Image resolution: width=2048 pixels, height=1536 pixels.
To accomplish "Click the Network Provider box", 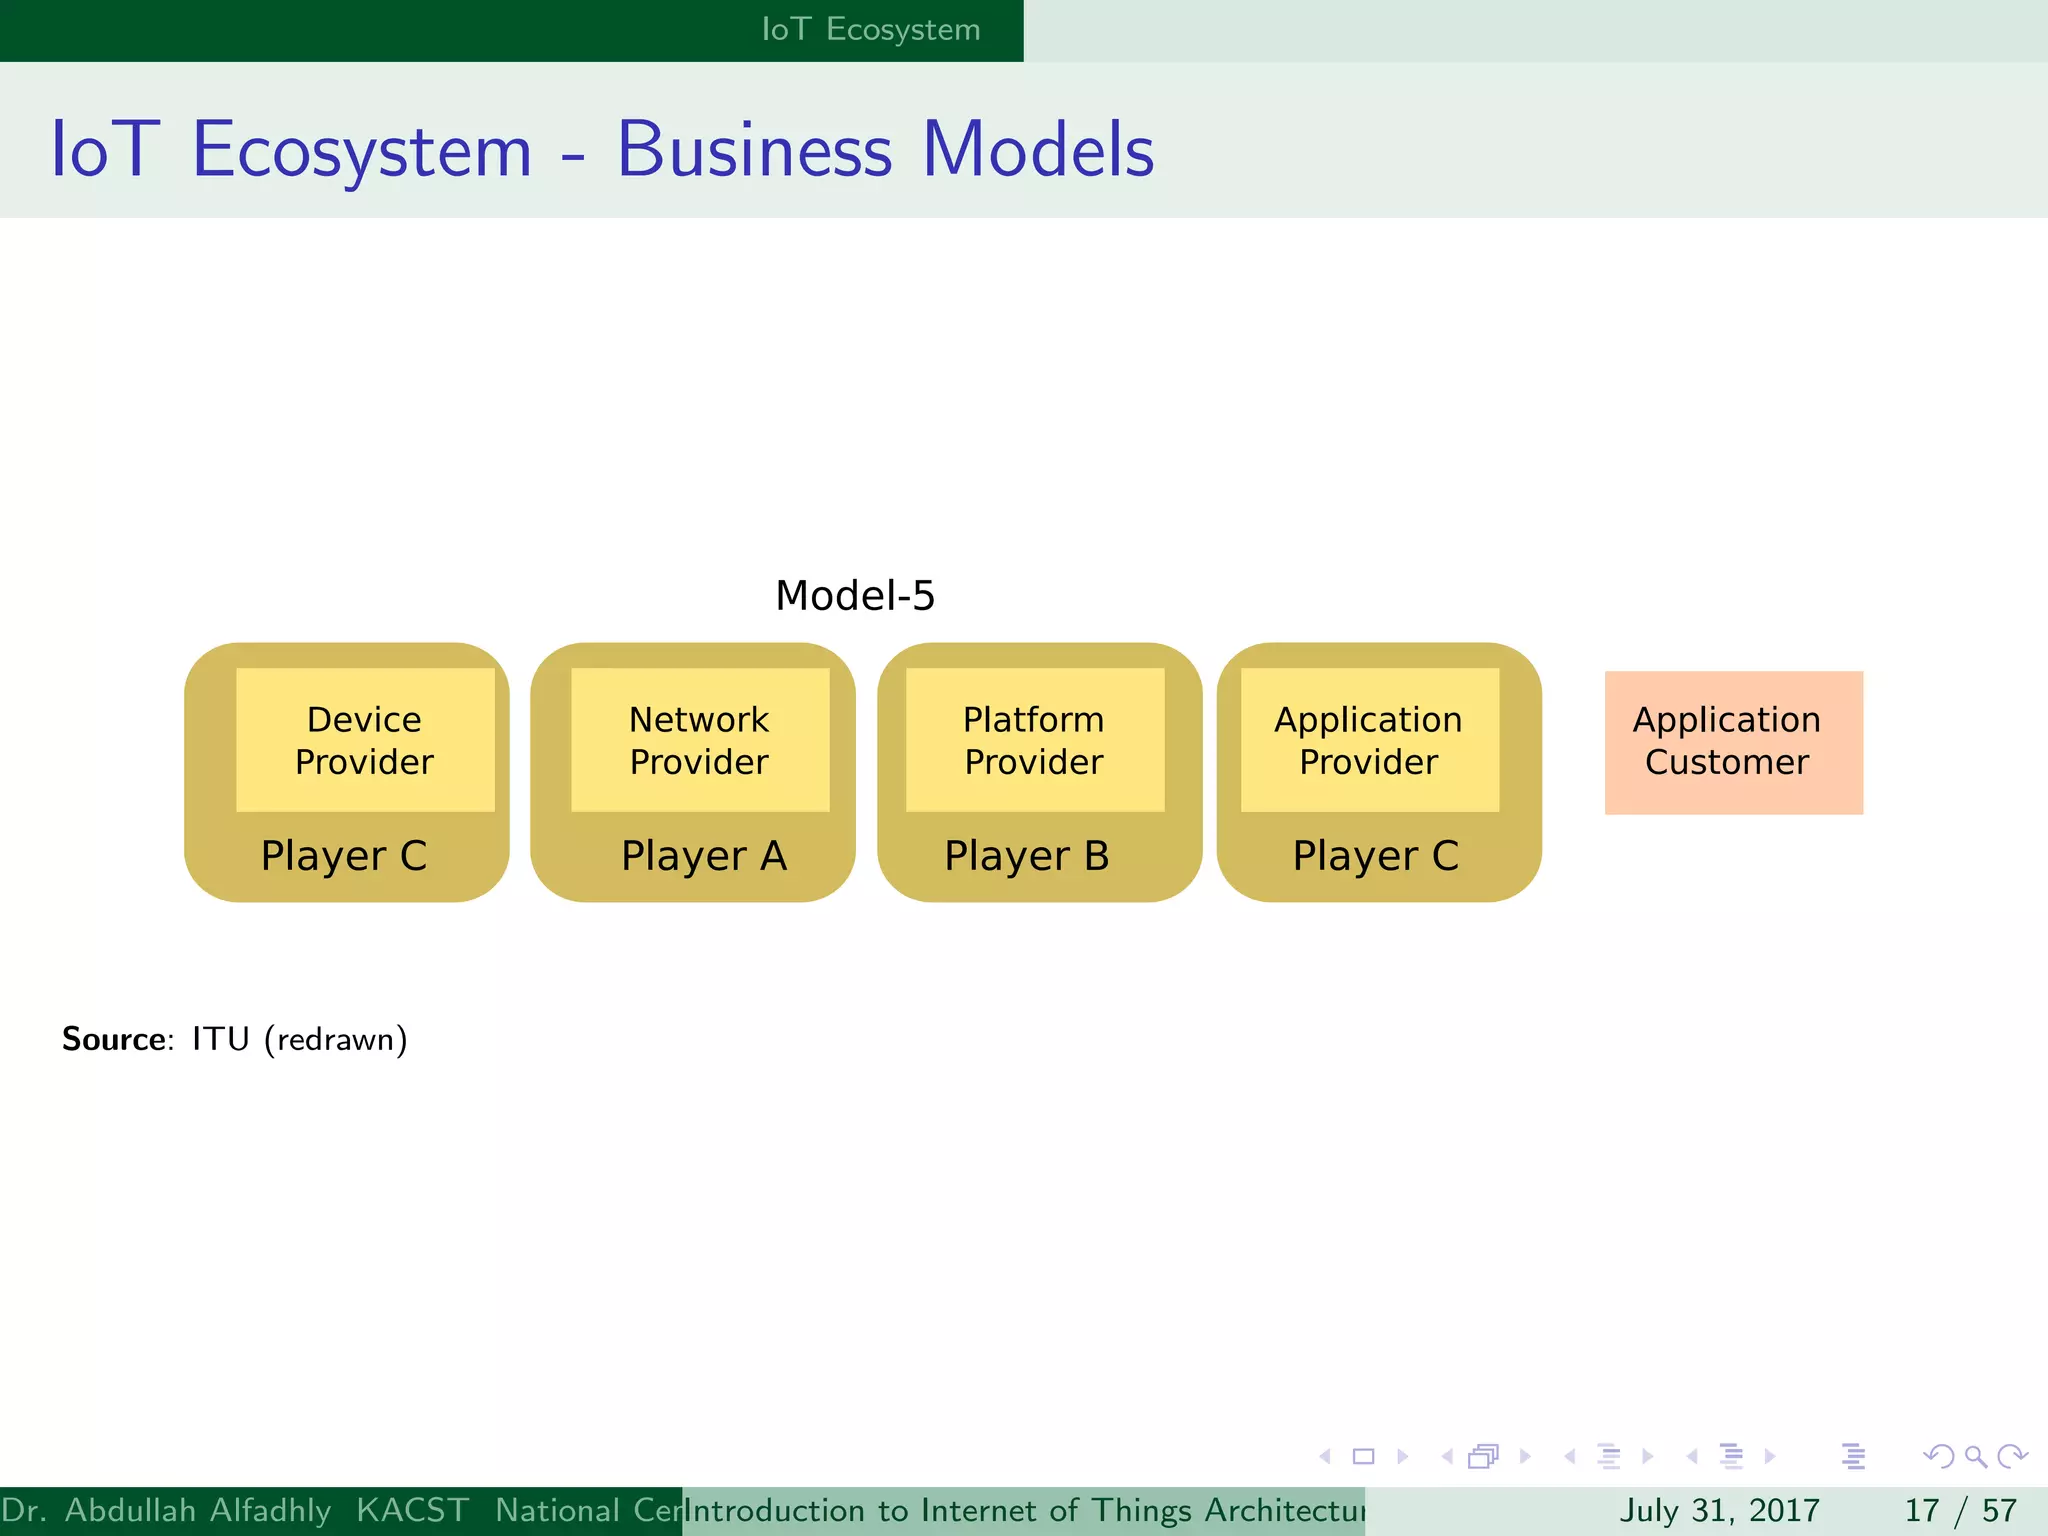I will point(699,741).
